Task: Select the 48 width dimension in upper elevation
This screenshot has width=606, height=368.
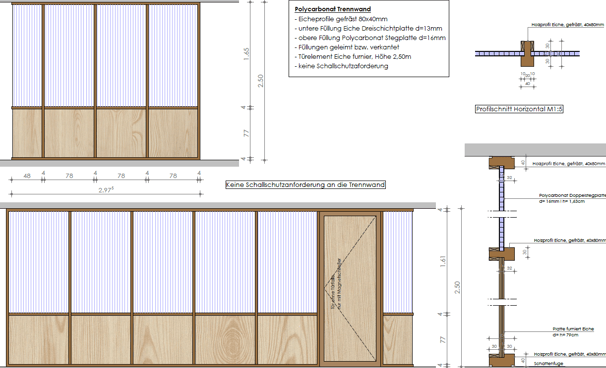Action: pyautogui.click(x=27, y=176)
